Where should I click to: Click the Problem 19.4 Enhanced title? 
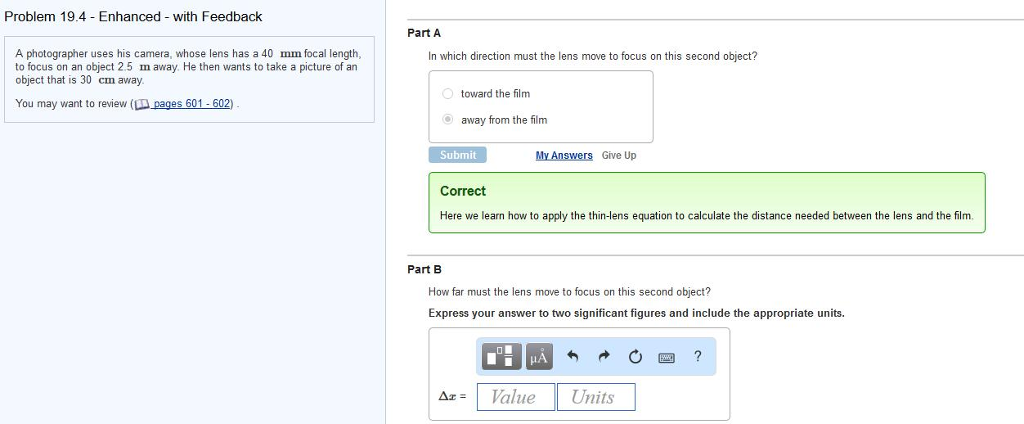(133, 17)
